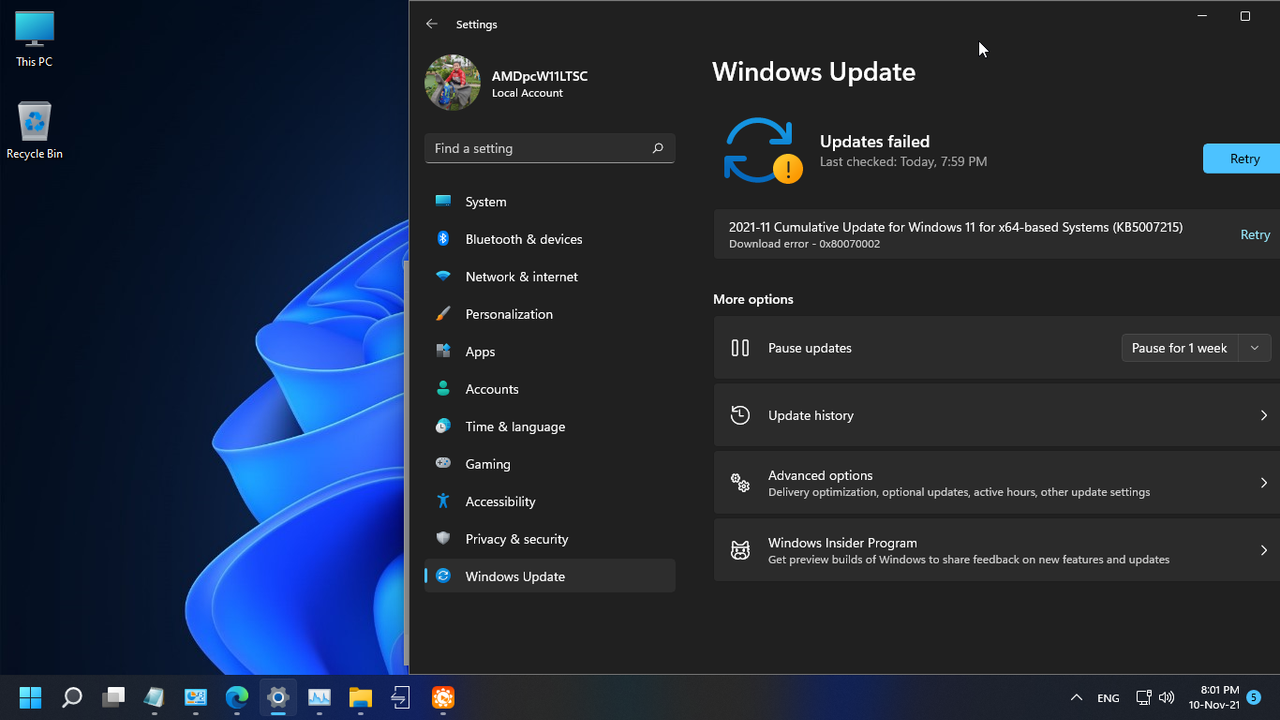Click the Network & internet globe icon
1280x720 pixels.
443,276
